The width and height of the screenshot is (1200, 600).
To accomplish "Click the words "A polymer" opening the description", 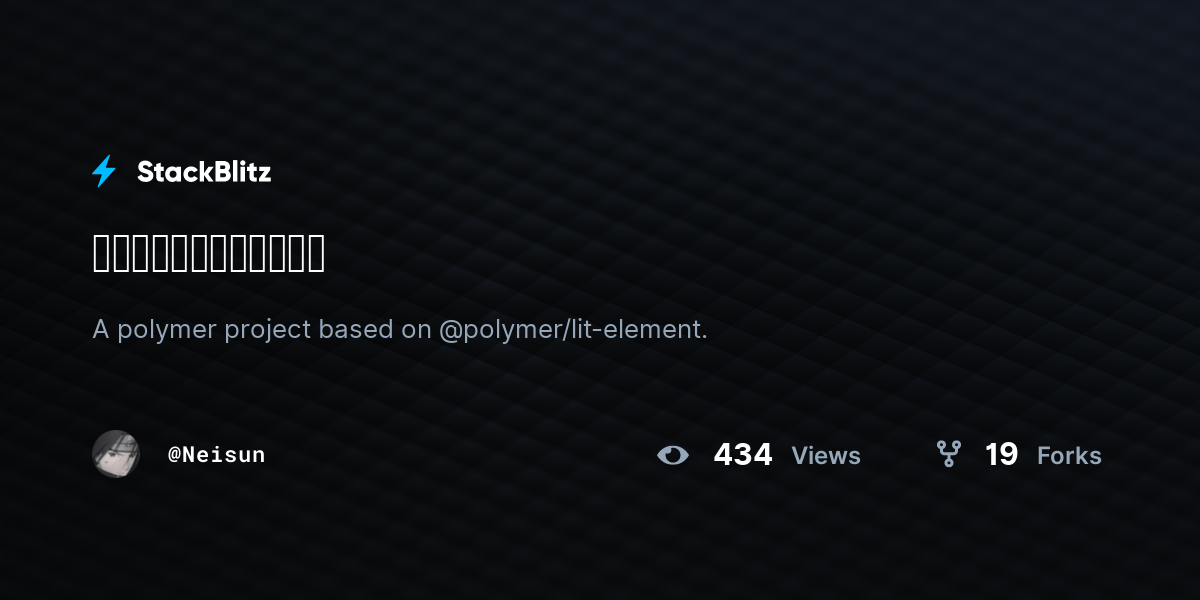I will click(155, 330).
